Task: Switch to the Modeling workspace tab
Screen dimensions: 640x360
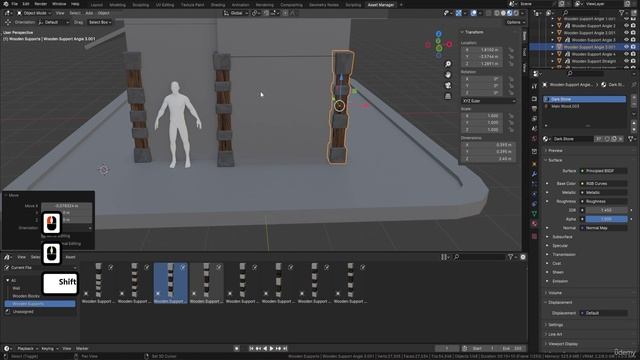Action: click(118, 5)
